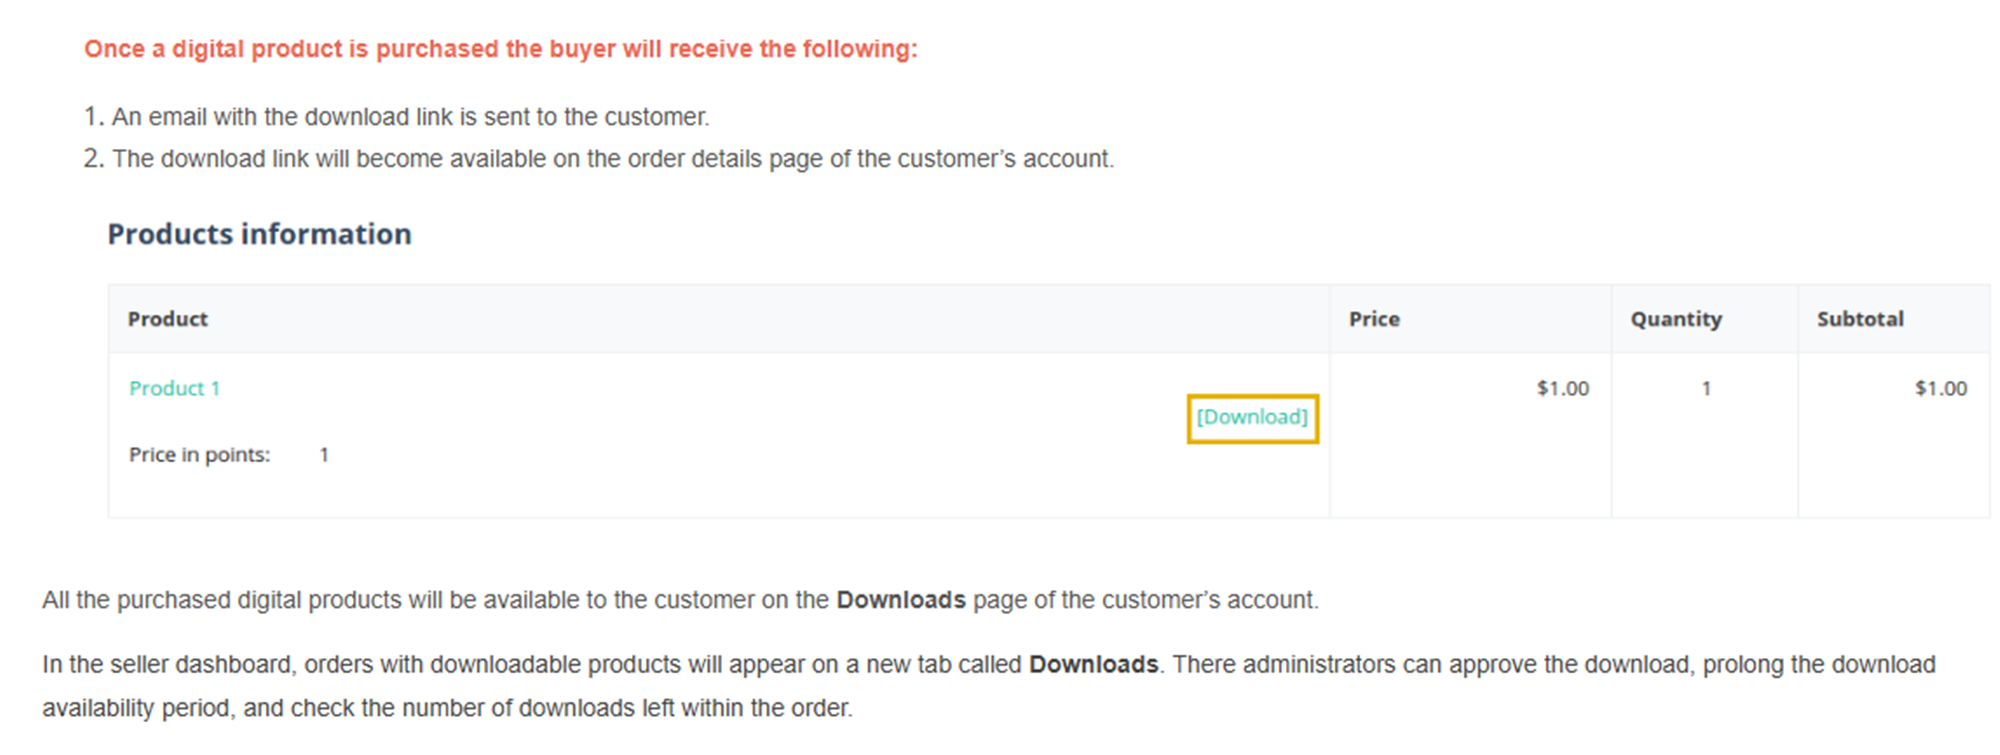This screenshot has height=755, width=2000.
Task: Click the line starting availability period
Action: 447,709
